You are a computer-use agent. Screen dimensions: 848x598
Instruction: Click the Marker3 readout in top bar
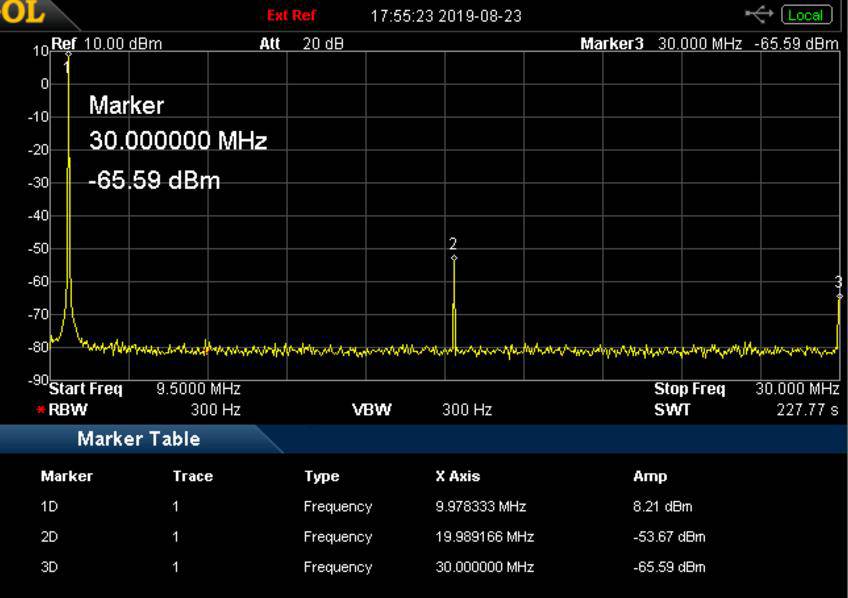pos(708,44)
